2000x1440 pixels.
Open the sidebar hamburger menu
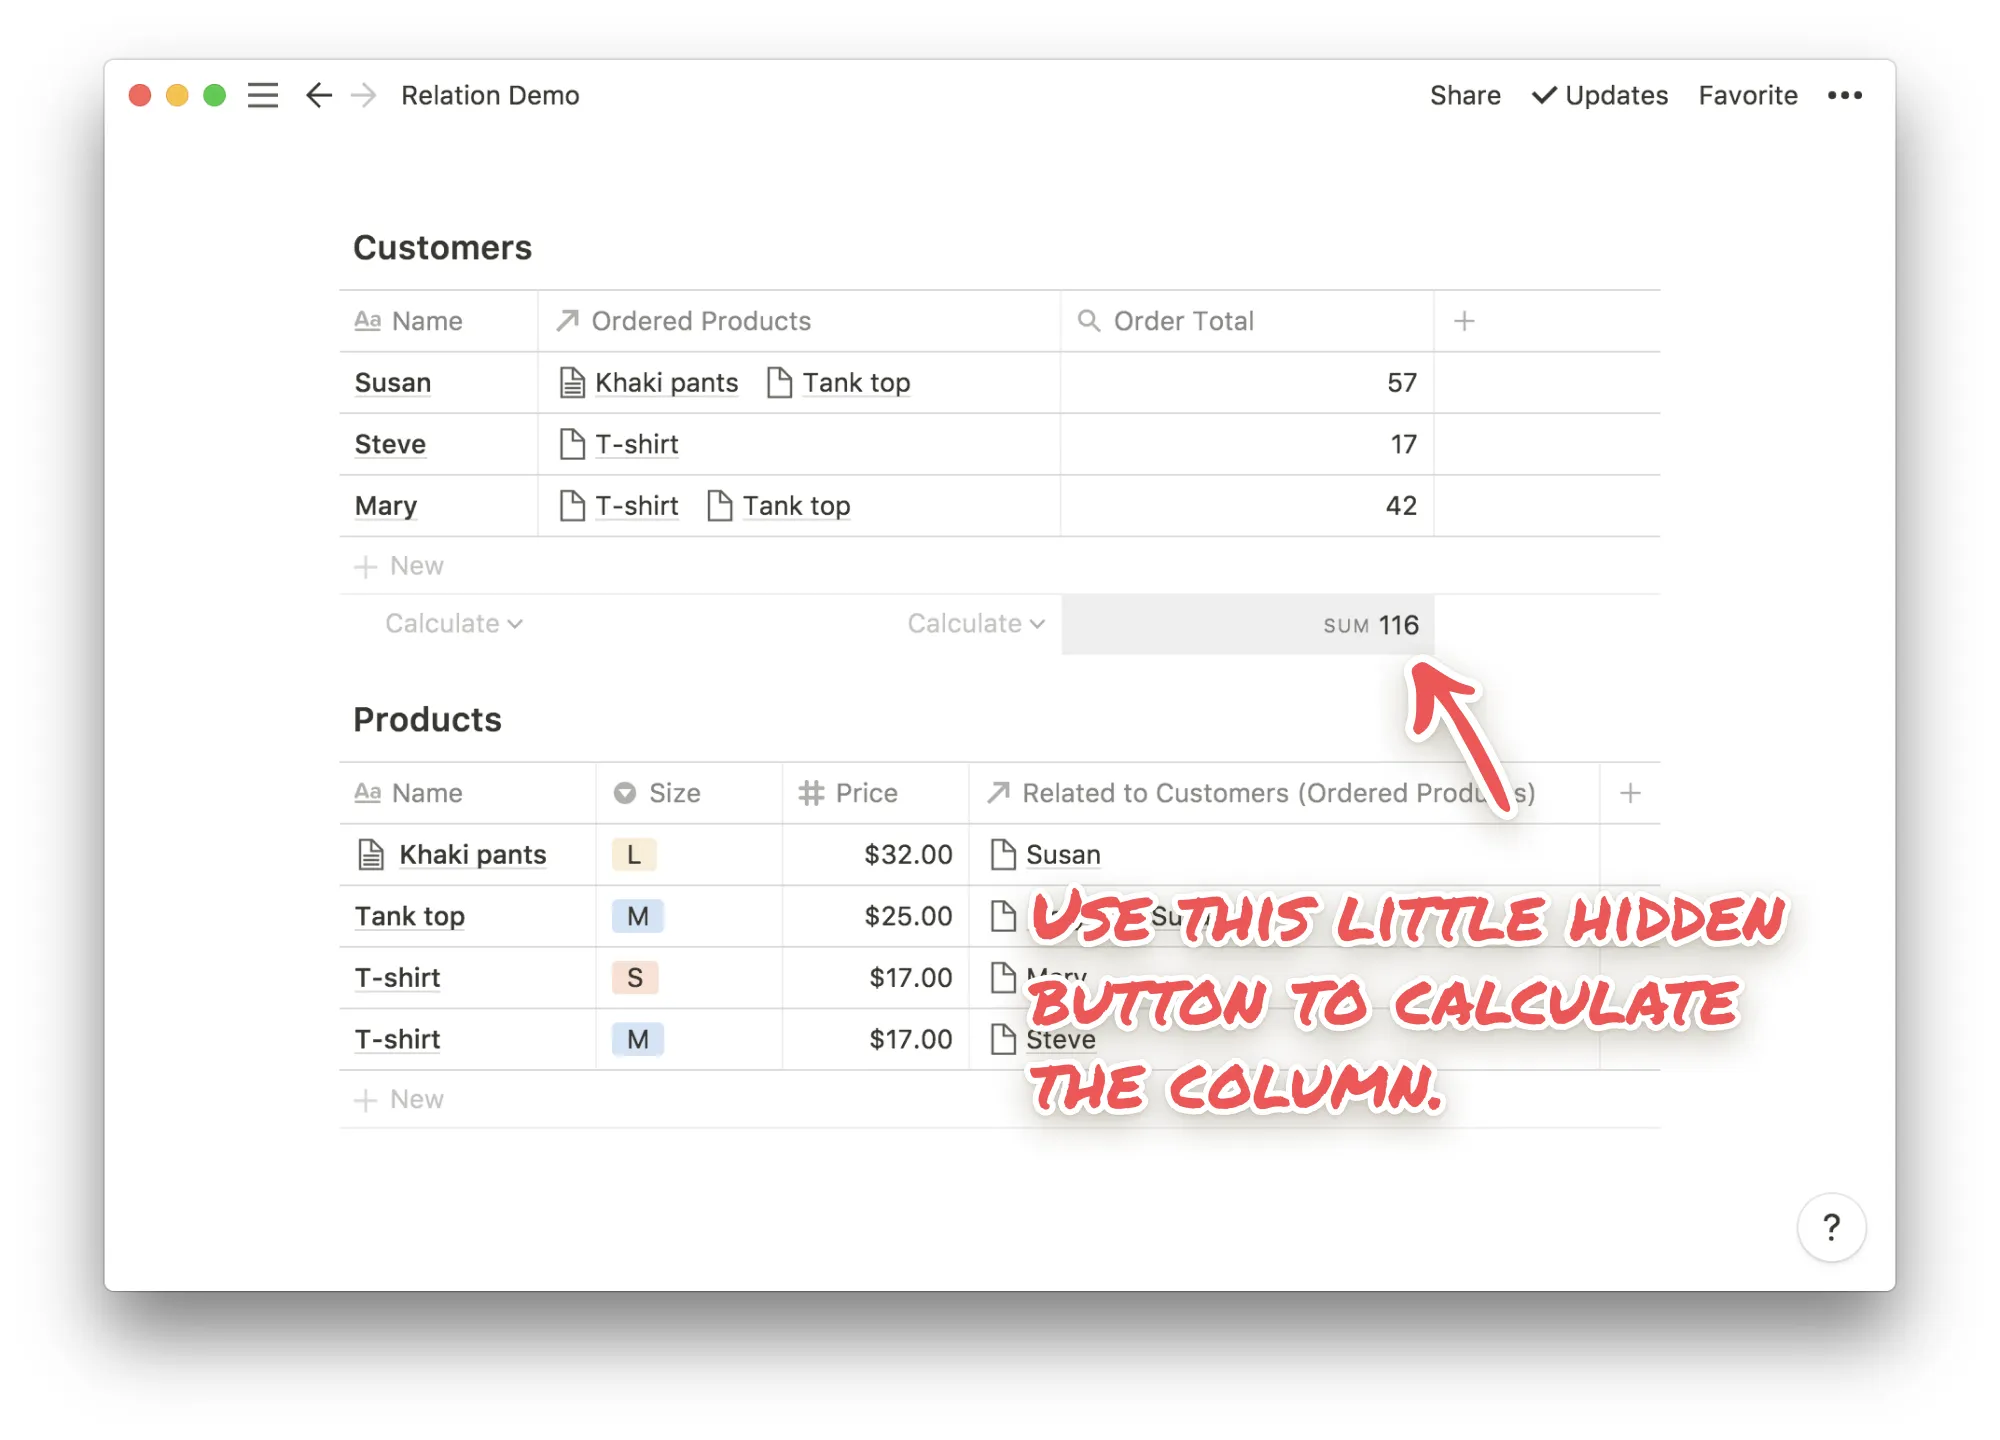(263, 95)
